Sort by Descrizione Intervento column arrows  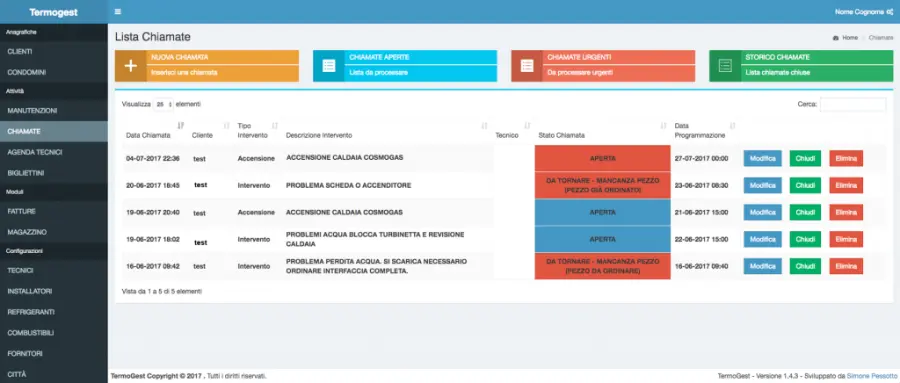coord(484,125)
